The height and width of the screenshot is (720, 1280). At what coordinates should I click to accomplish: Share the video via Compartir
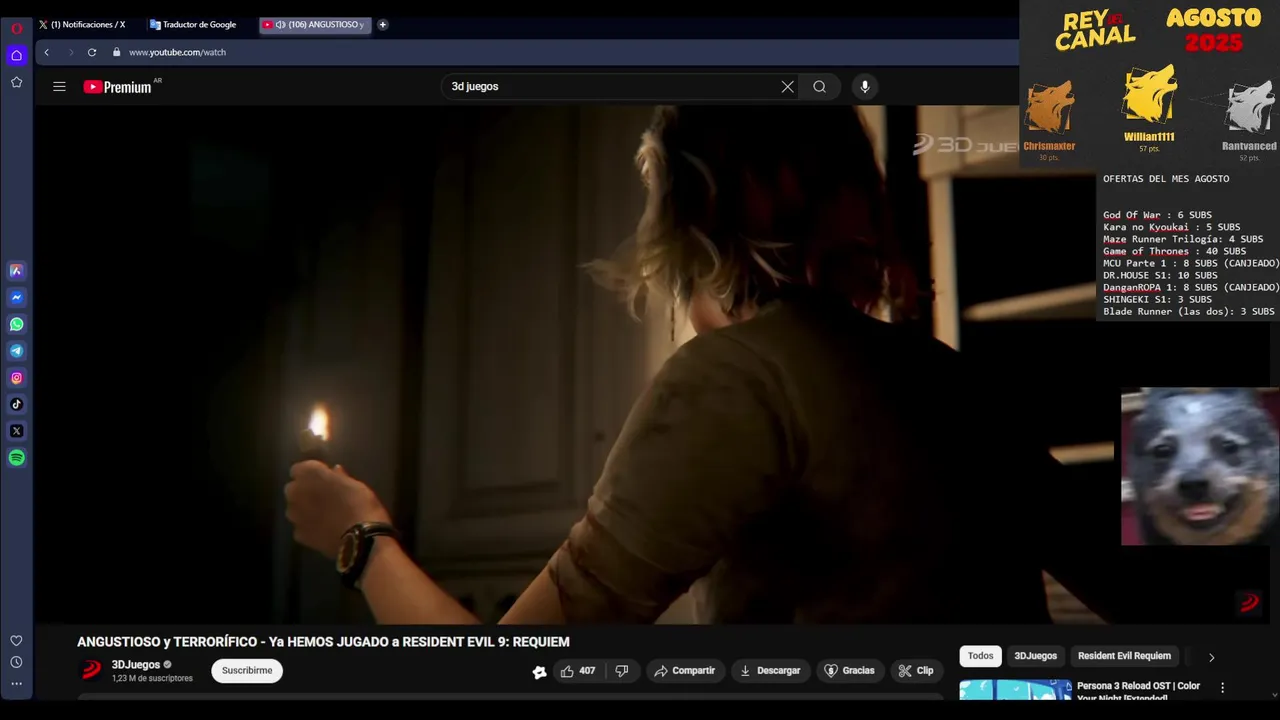click(x=684, y=671)
